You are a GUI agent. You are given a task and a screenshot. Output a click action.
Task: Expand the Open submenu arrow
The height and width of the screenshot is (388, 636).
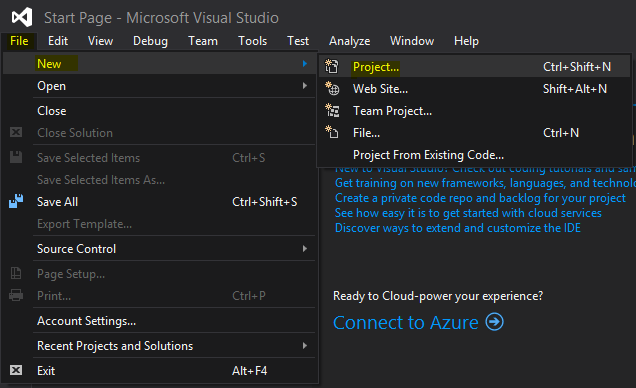[305, 86]
